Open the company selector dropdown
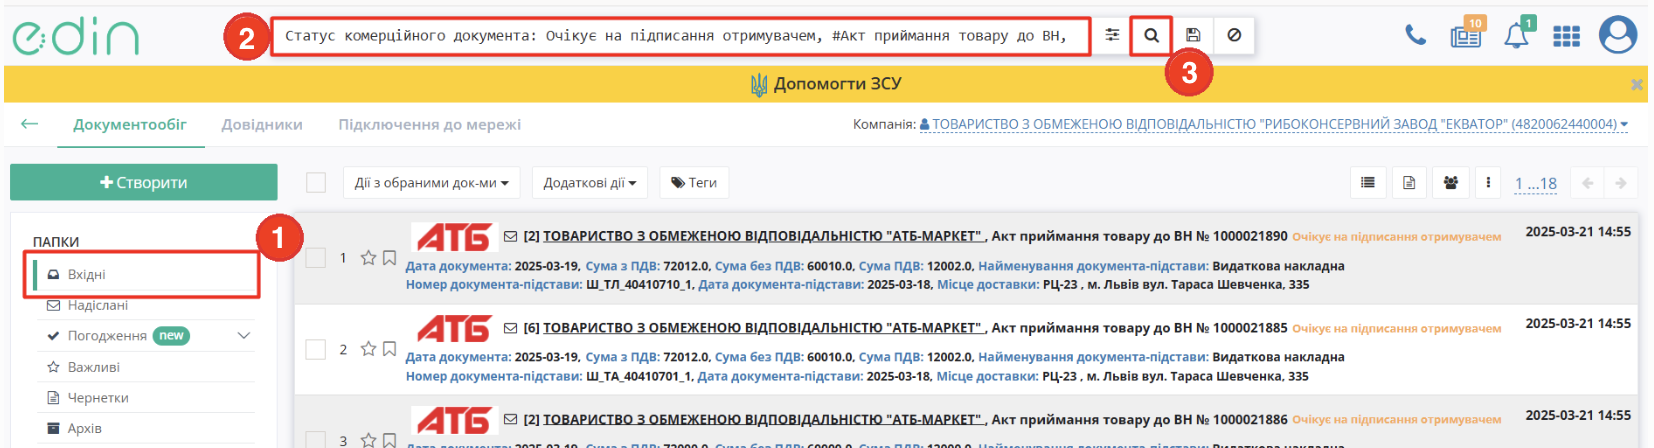This screenshot has height=448, width=1654. click(x=1274, y=124)
